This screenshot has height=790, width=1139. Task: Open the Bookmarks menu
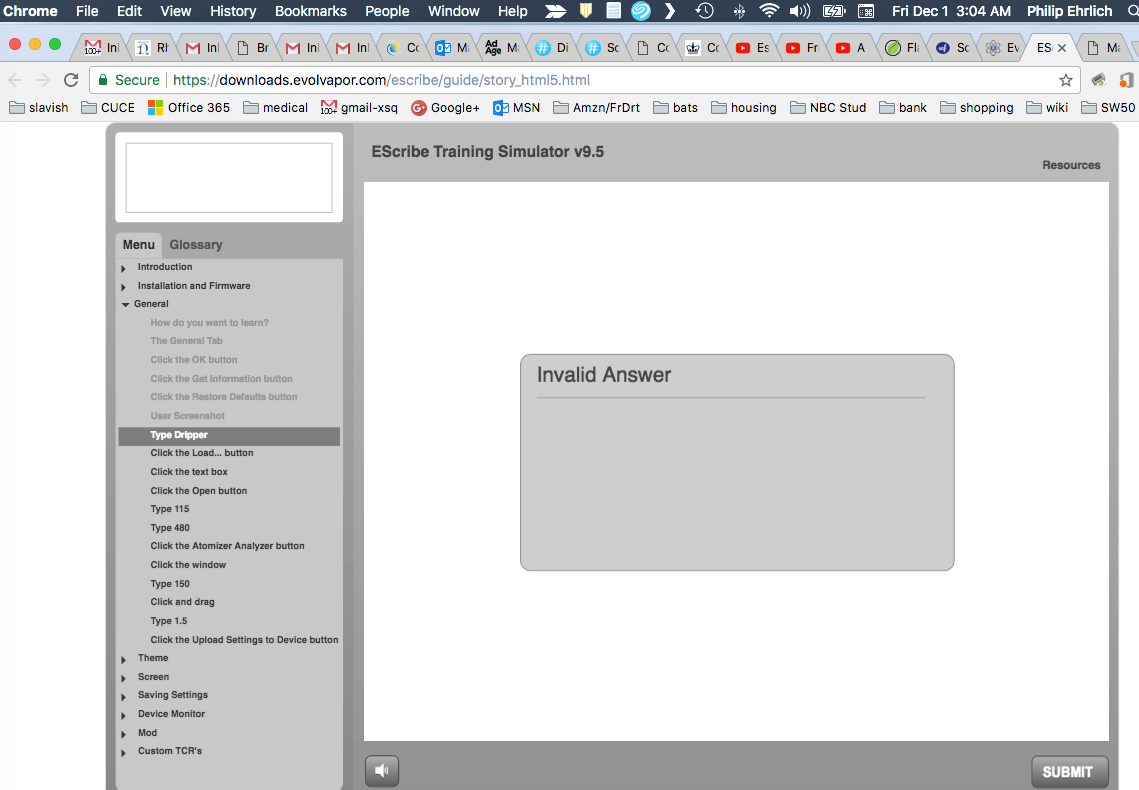(x=310, y=11)
